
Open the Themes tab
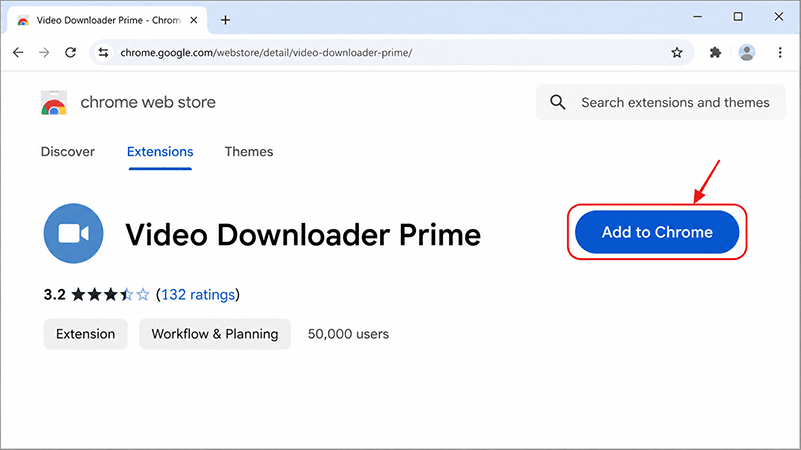point(249,152)
